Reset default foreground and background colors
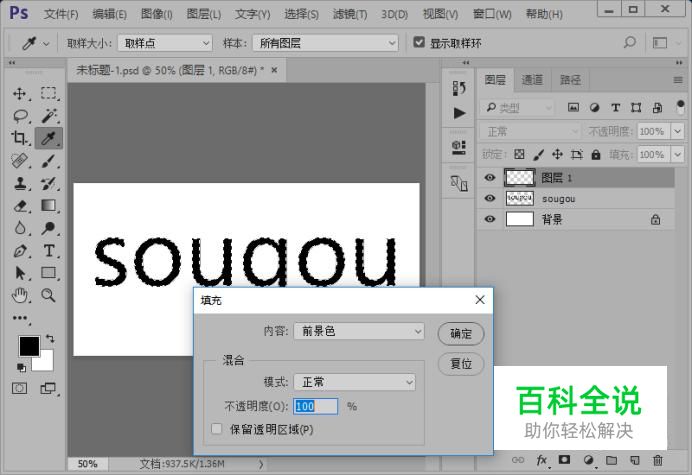692x475 pixels. click(21, 367)
